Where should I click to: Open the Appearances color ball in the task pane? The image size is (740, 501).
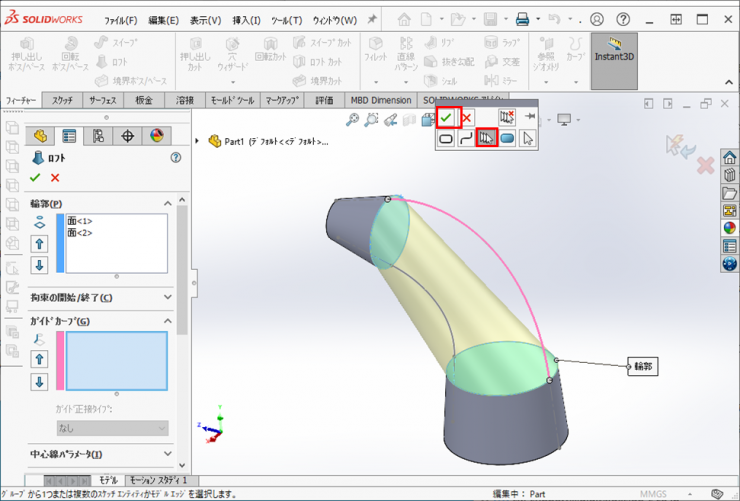pyautogui.click(x=729, y=228)
